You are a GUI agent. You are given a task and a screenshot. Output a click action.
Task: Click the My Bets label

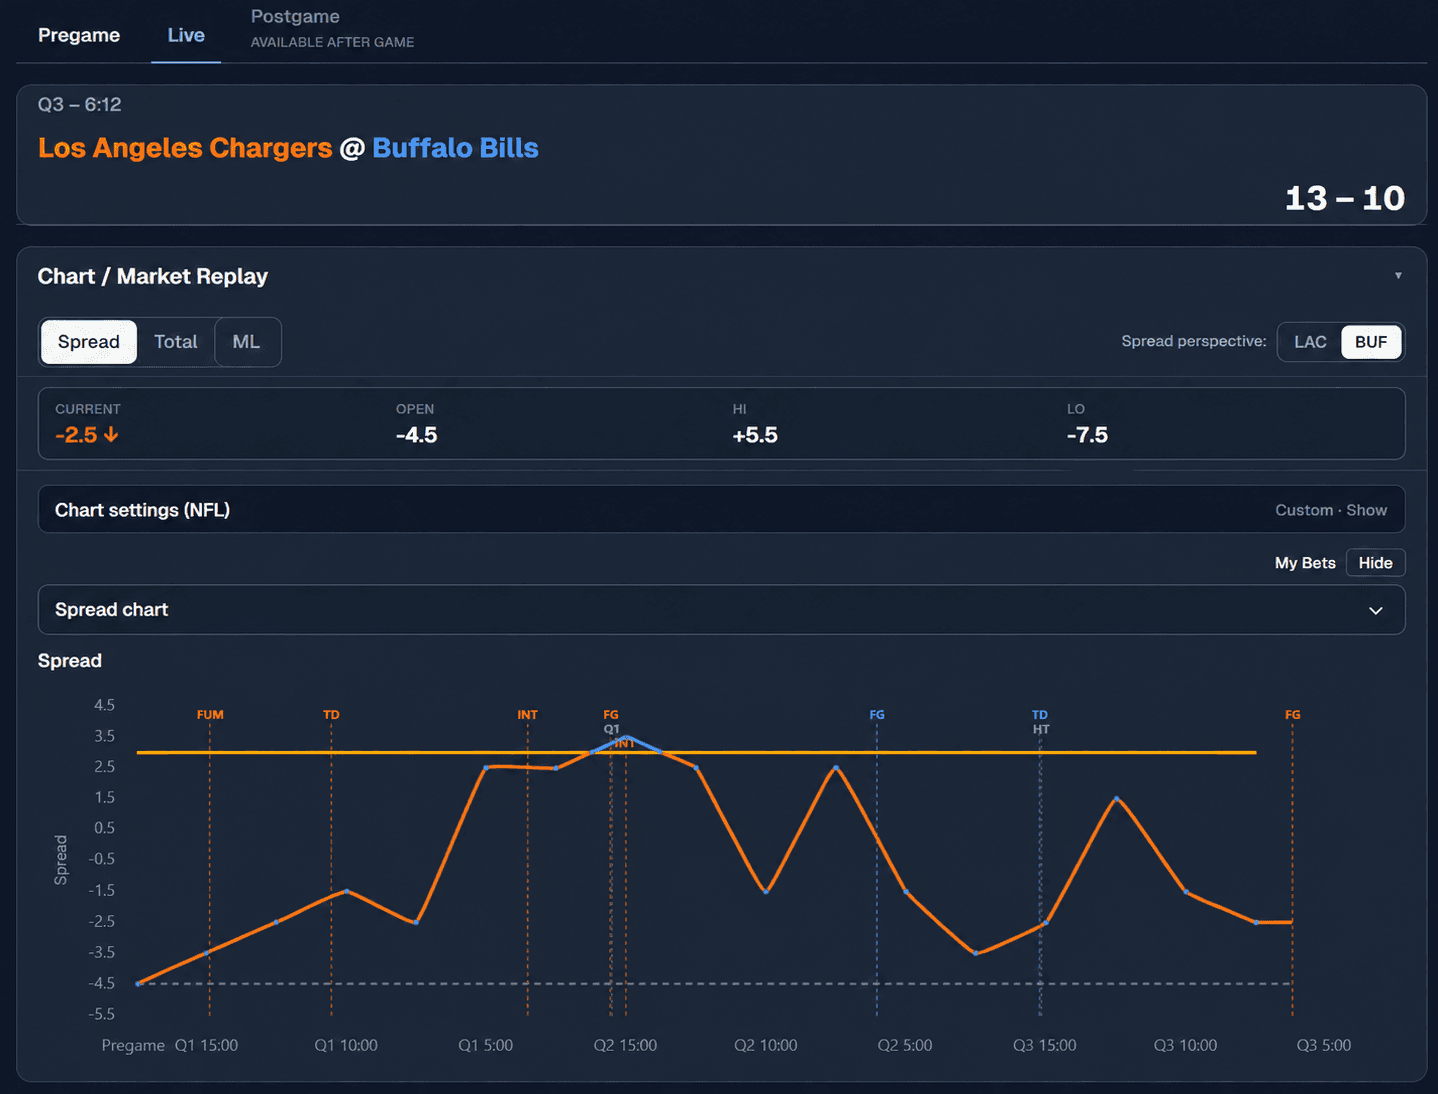point(1305,563)
